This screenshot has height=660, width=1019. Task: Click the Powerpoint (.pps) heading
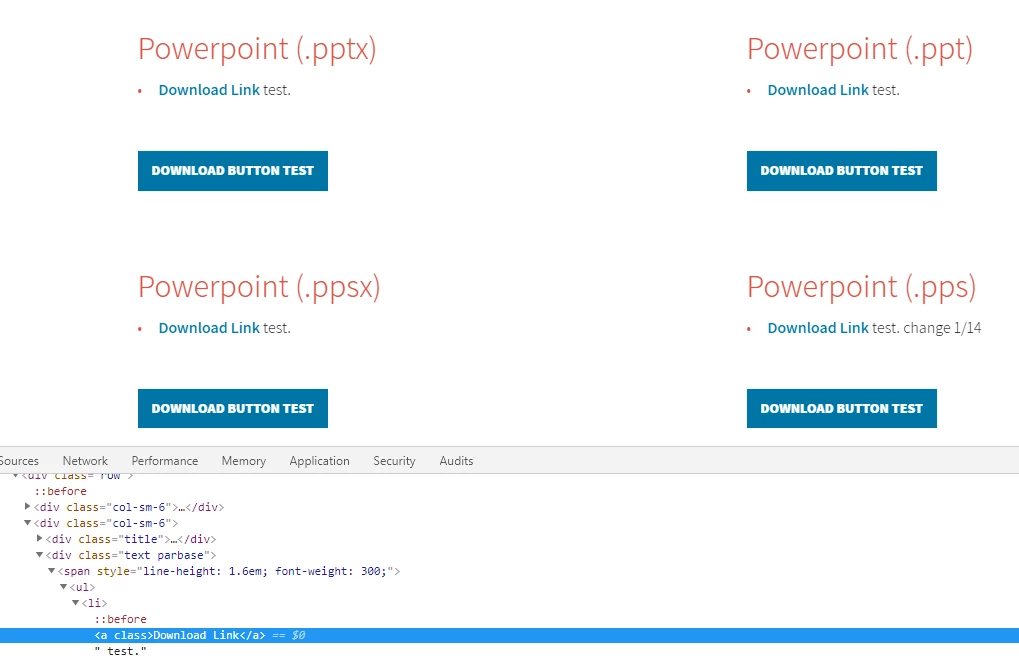[862, 287]
